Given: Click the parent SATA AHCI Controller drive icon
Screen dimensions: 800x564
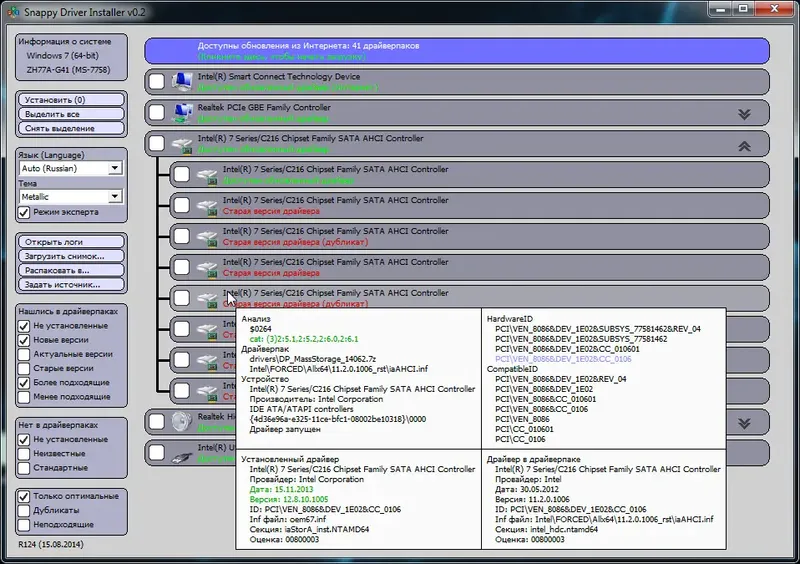Looking at the screenshot, I should point(182,144).
